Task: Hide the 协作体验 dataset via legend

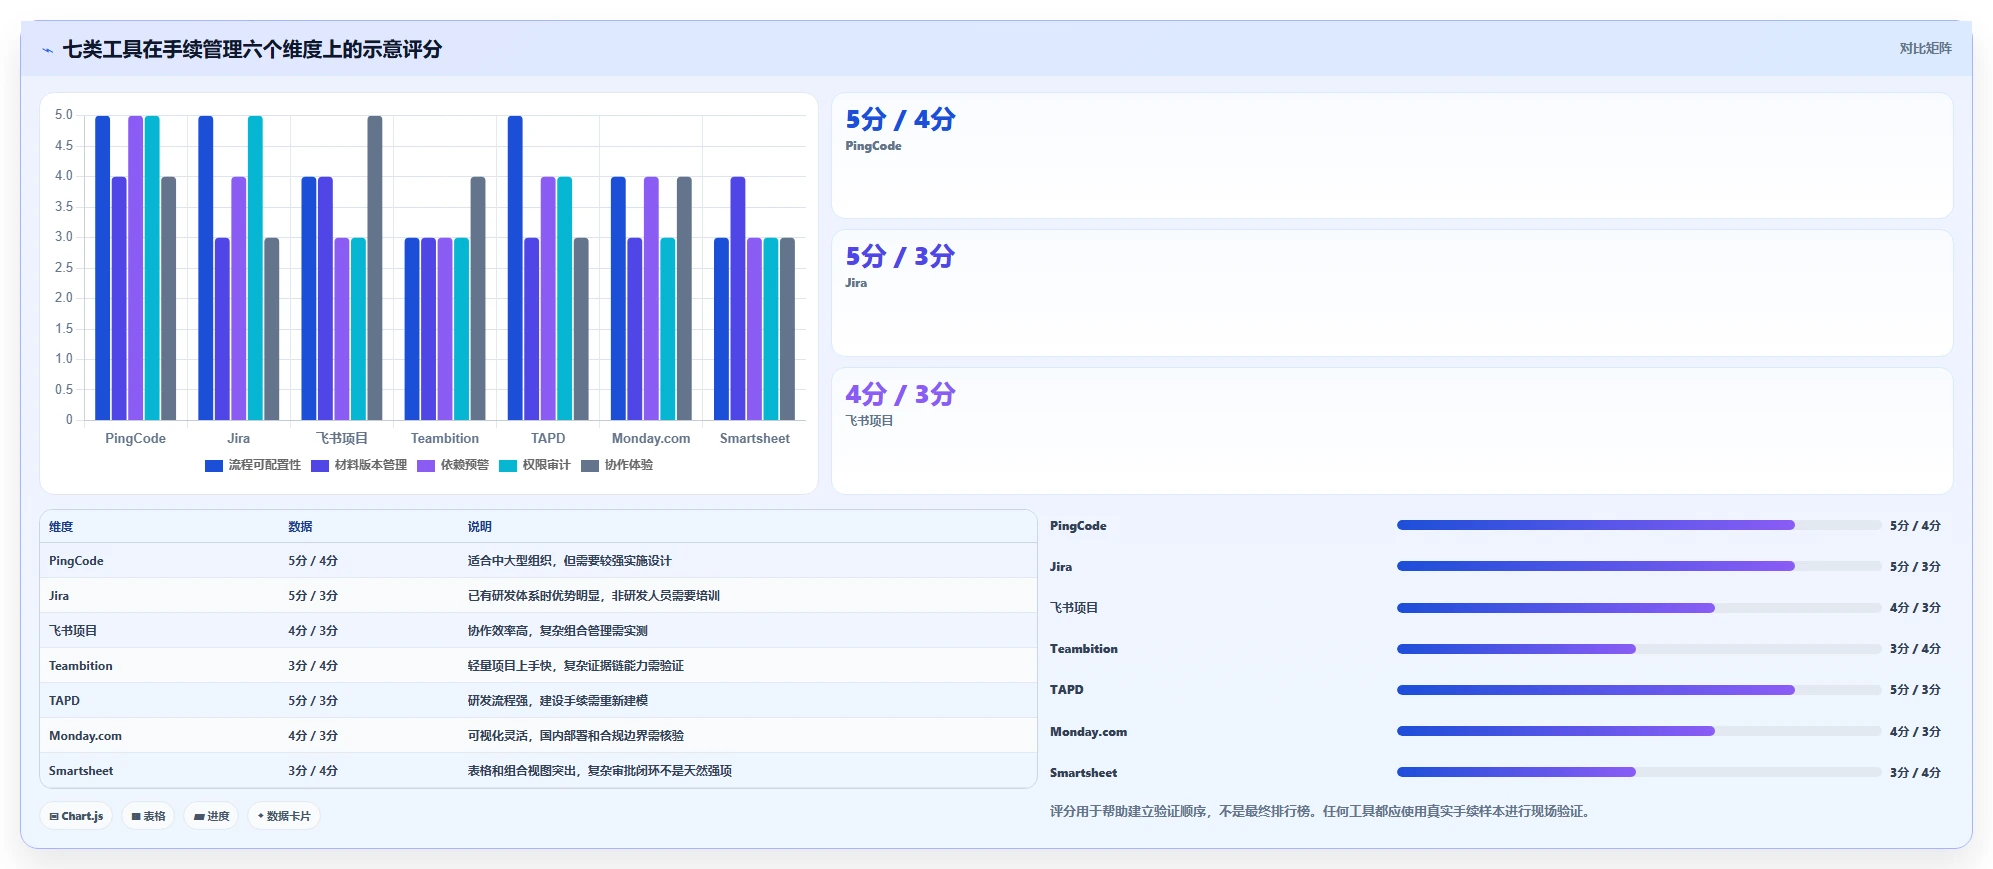Action: pyautogui.click(x=617, y=465)
